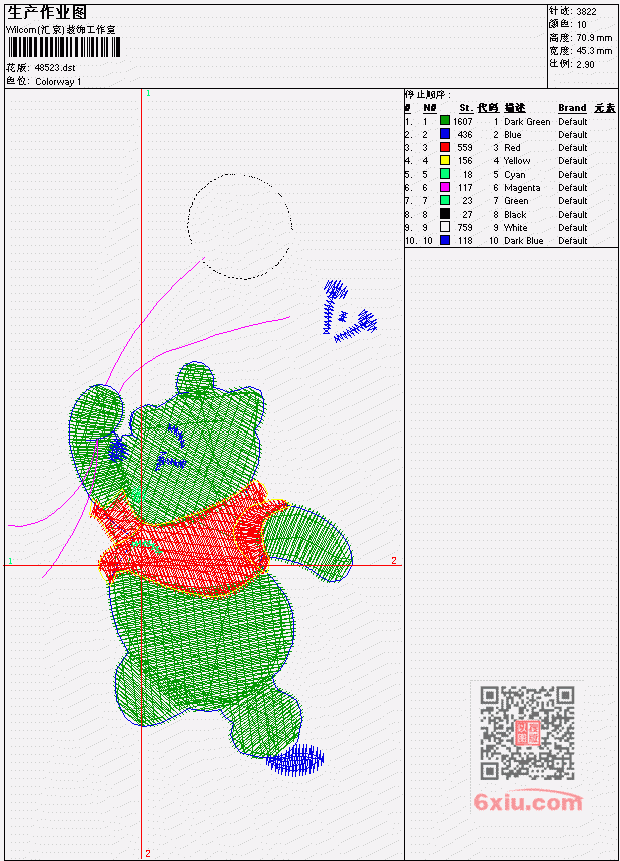The height and width of the screenshot is (861, 620).
Task: Select the 'Red' description text
Action: pyautogui.click(x=512, y=148)
